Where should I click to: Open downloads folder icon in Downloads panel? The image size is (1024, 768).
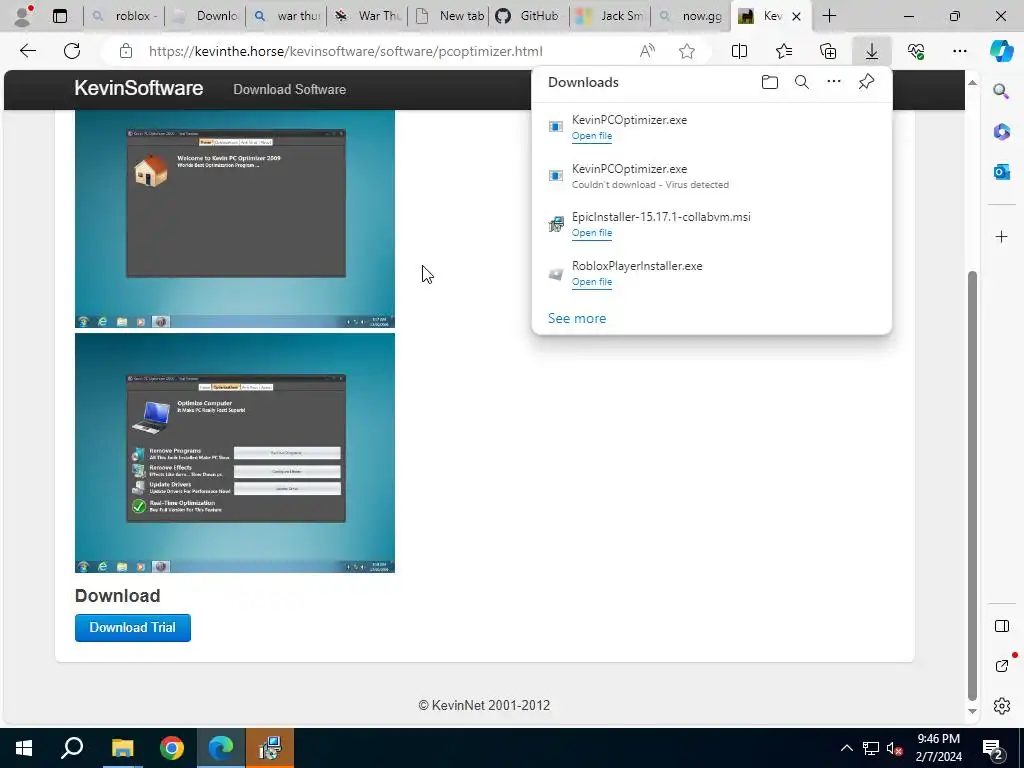tap(770, 82)
